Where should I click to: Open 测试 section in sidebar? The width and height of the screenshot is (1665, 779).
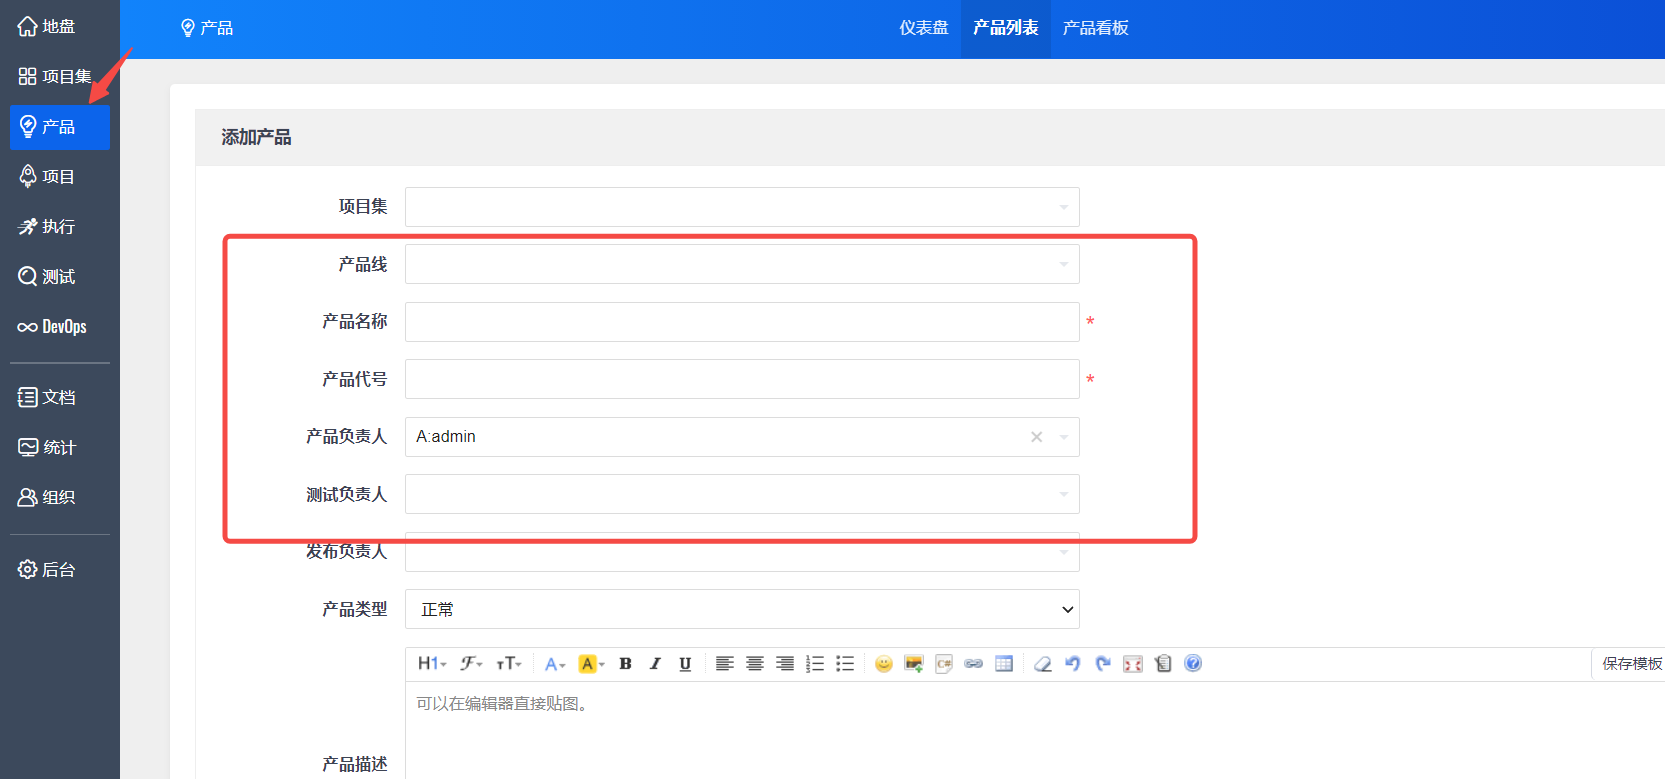[x=47, y=277]
